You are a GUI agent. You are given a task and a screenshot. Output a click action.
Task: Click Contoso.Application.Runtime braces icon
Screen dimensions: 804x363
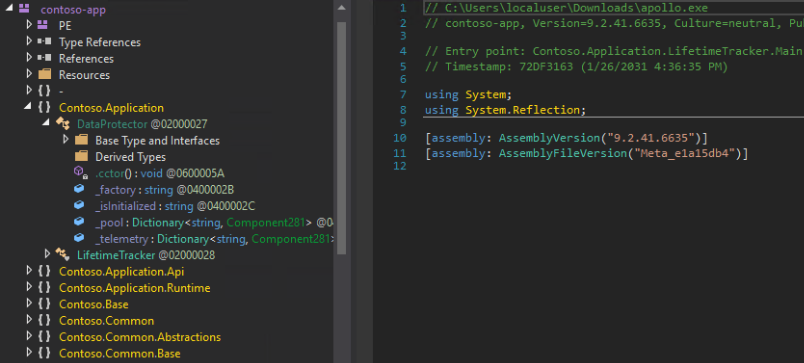click(x=44, y=288)
